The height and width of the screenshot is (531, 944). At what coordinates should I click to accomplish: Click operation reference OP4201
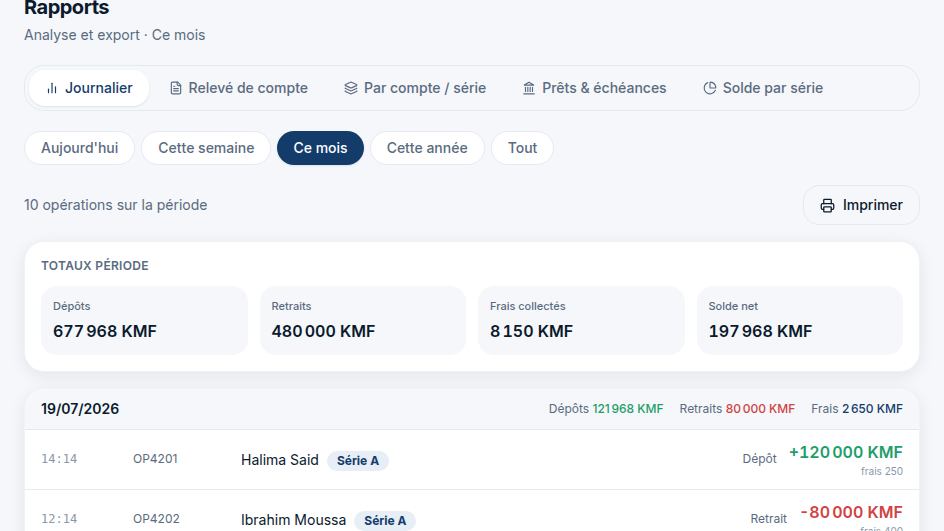[x=155, y=459]
